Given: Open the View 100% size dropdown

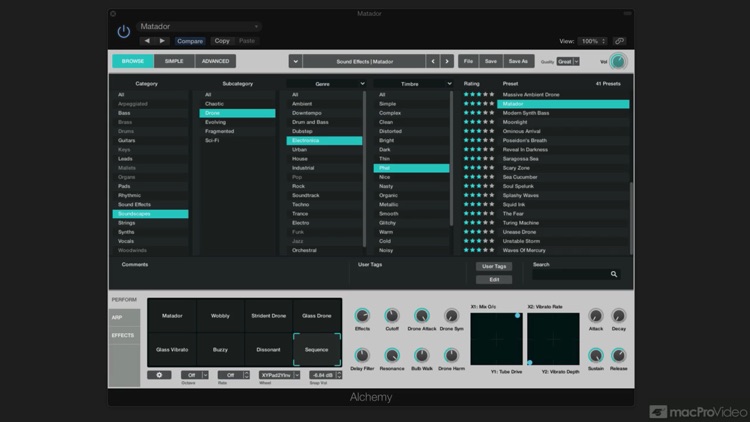Looking at the screenshot, I should pos(592,41).
